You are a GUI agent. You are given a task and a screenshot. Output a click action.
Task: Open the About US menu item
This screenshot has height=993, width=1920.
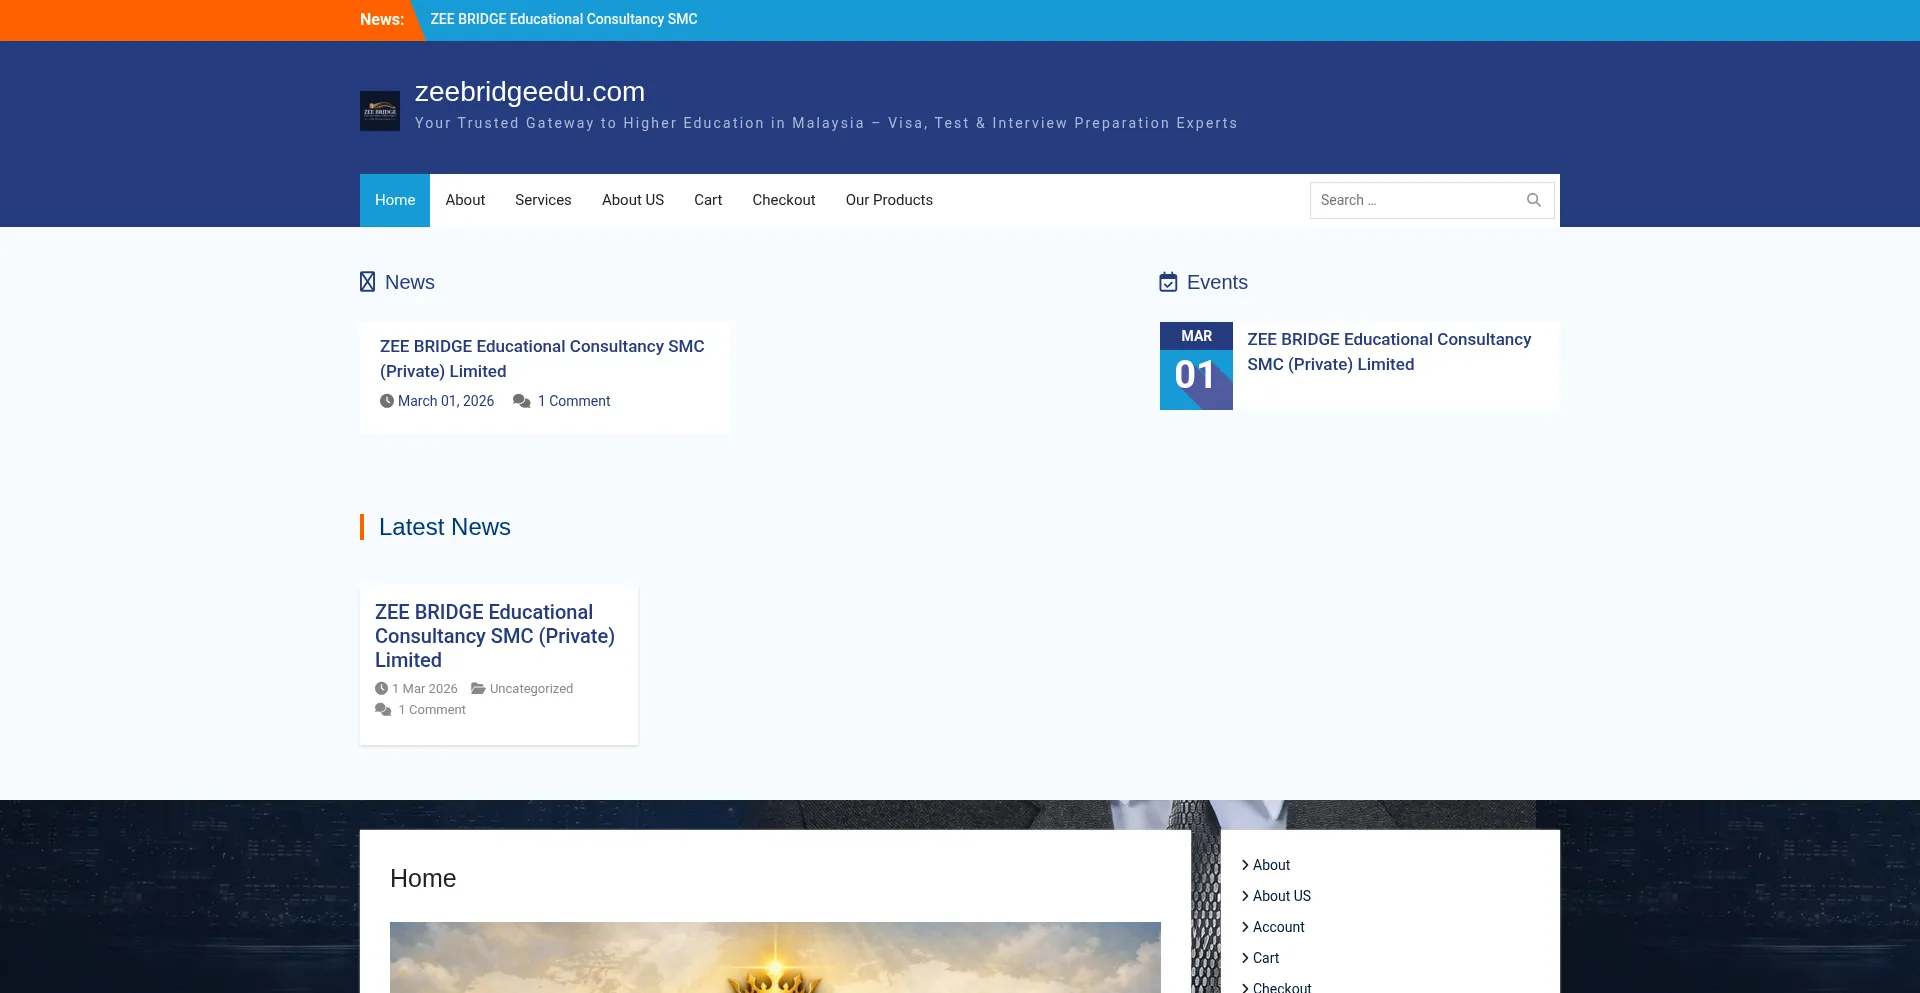coord(633,200)
